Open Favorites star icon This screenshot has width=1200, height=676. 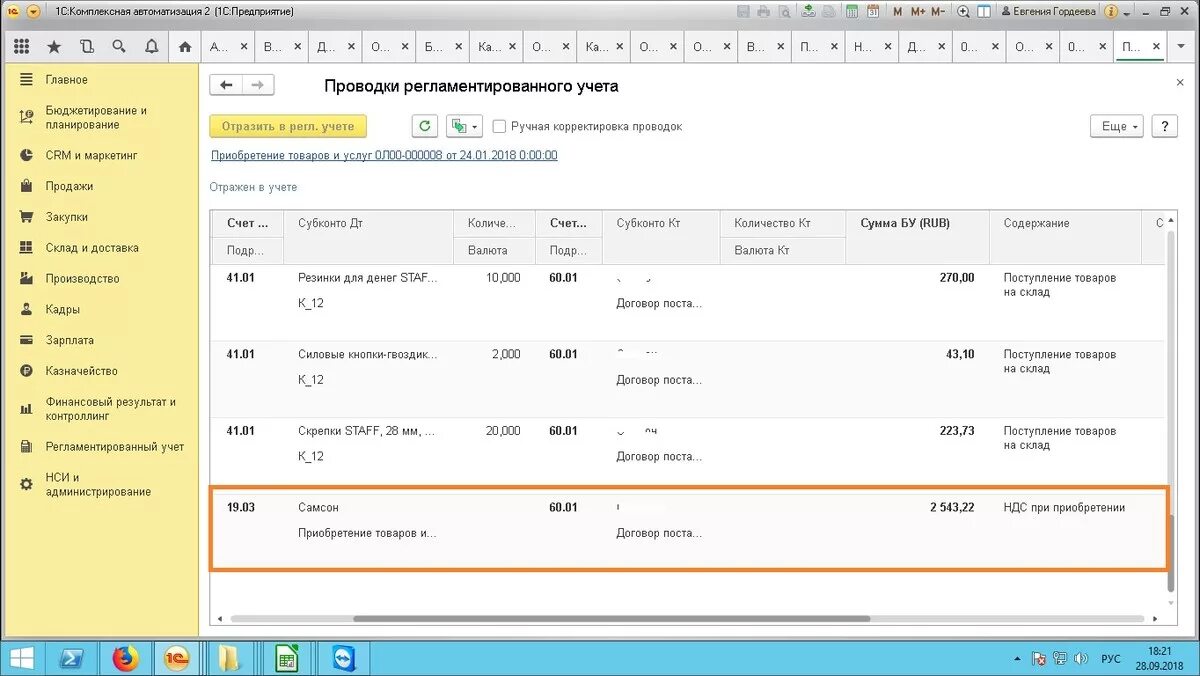pos(54,46)
